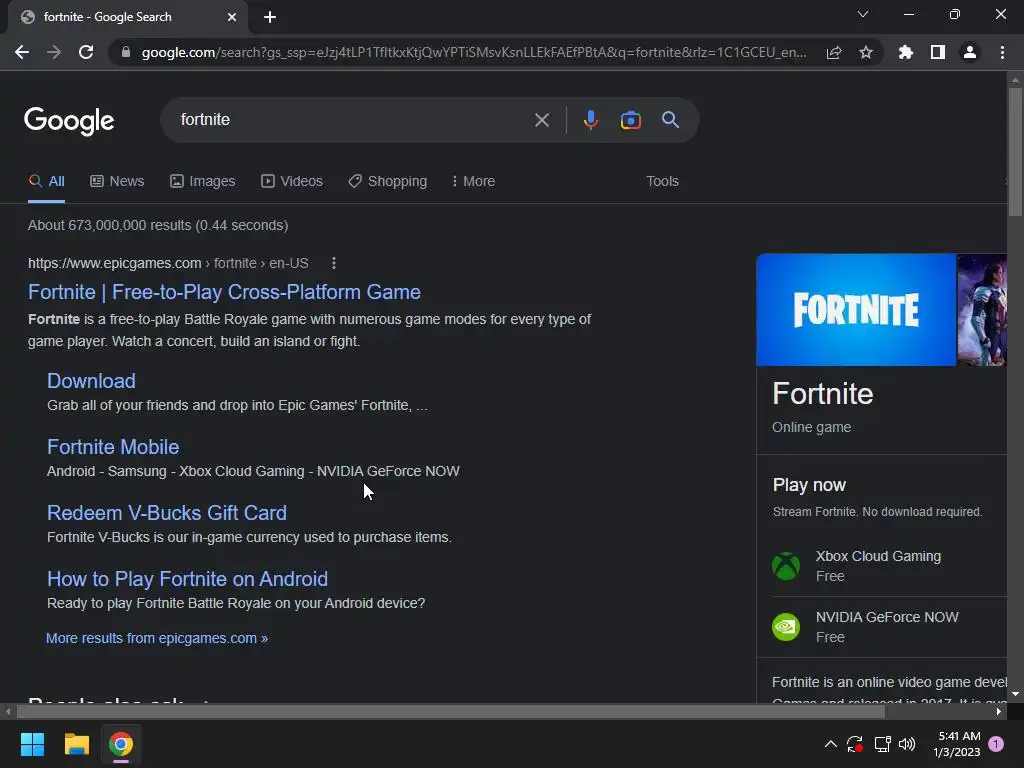1024x768 pixels.
Task: Click the sync status tray icon
Action: 855,744
